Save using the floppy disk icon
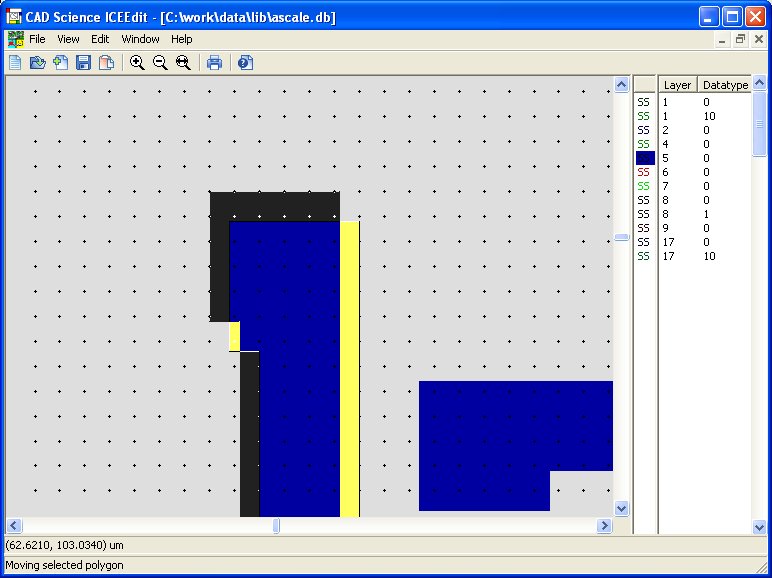Image resolution: width=772 pixels, height=578 pixels. [83, 63]
